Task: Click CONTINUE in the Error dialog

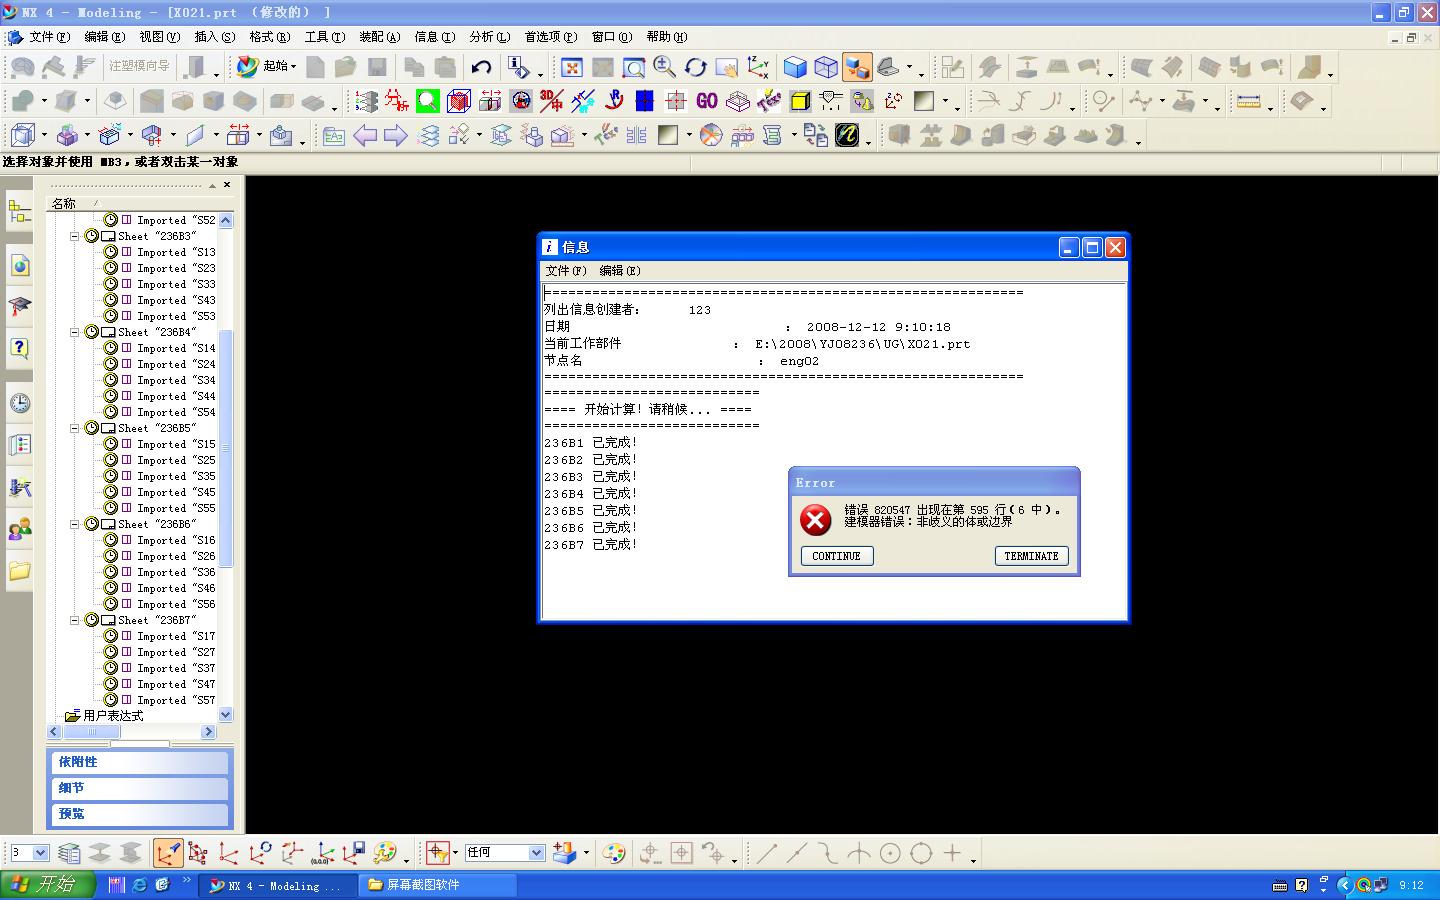Action: point(837,556)
